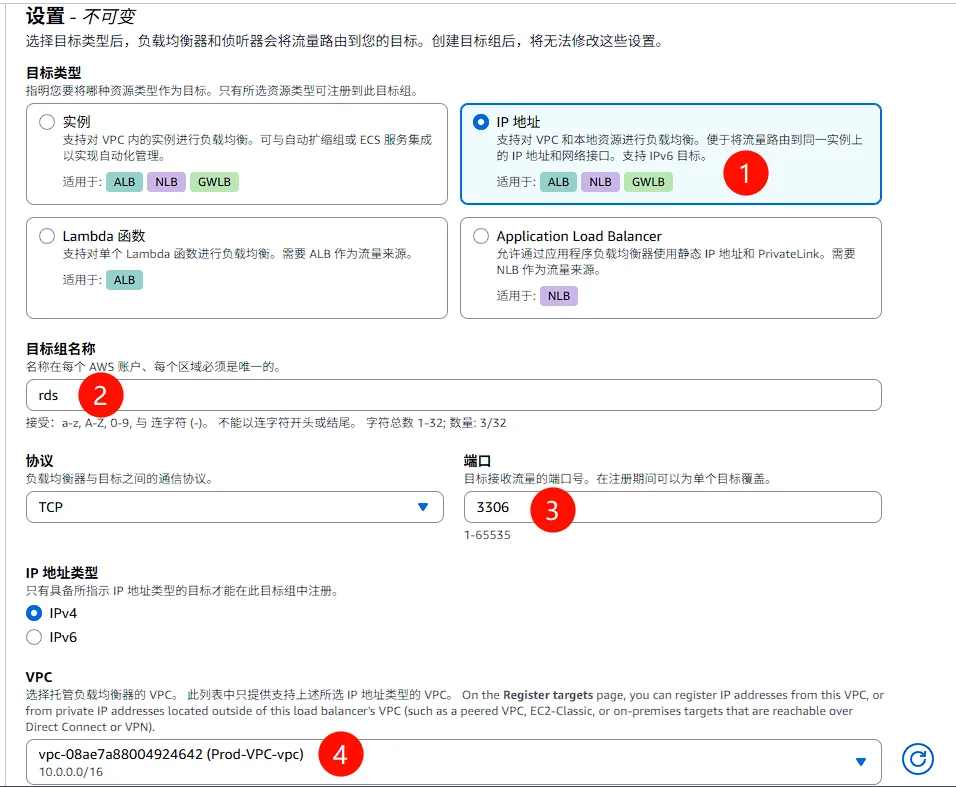Switch IP address type to IPv6

35,637
